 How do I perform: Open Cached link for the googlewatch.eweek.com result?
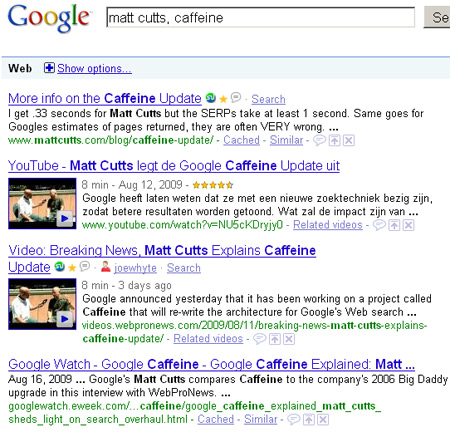[216, 419]
